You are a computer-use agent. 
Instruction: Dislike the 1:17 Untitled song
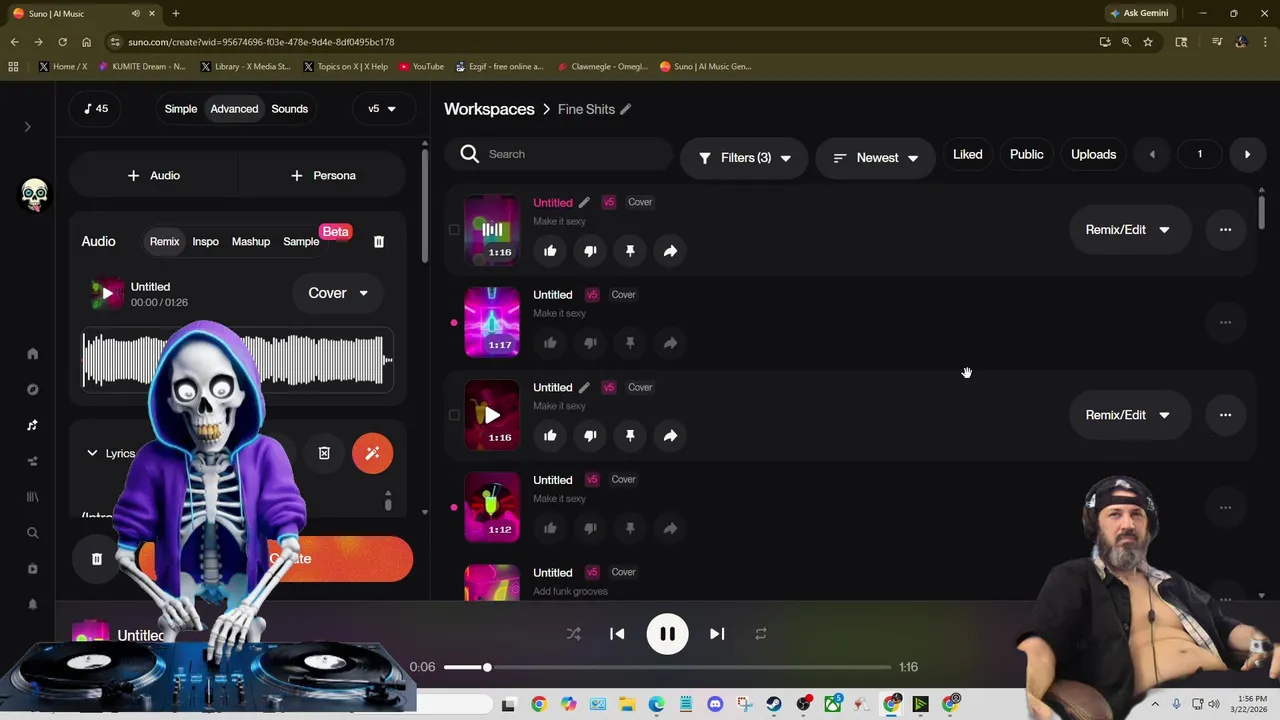tap(590, 343)
